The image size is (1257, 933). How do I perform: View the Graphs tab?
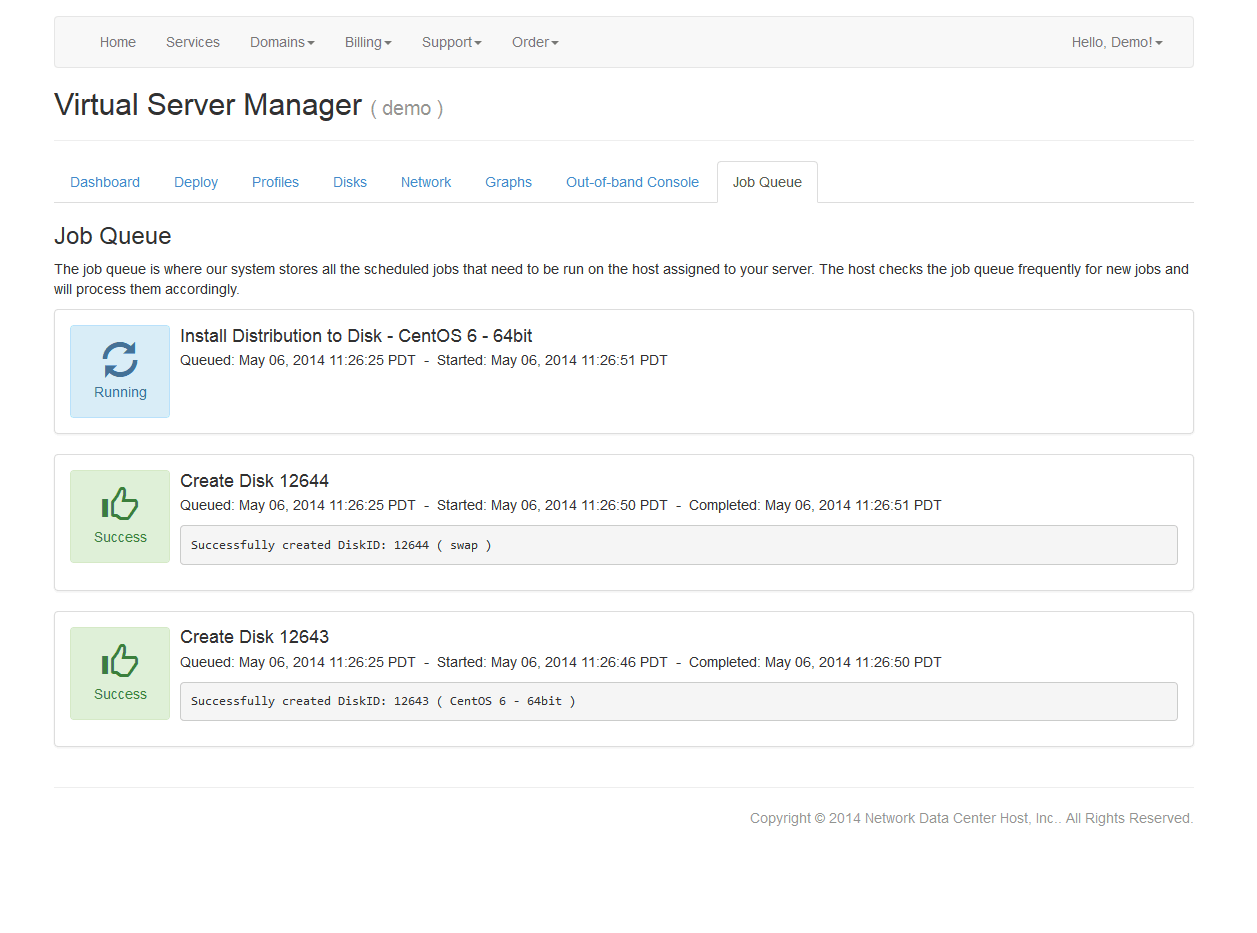point(508,182)
